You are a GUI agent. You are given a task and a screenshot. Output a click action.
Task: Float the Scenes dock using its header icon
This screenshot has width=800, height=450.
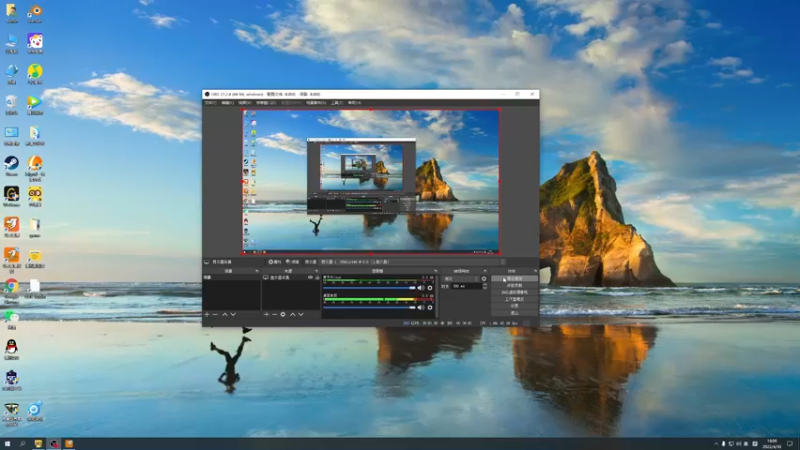coord(257,271)
